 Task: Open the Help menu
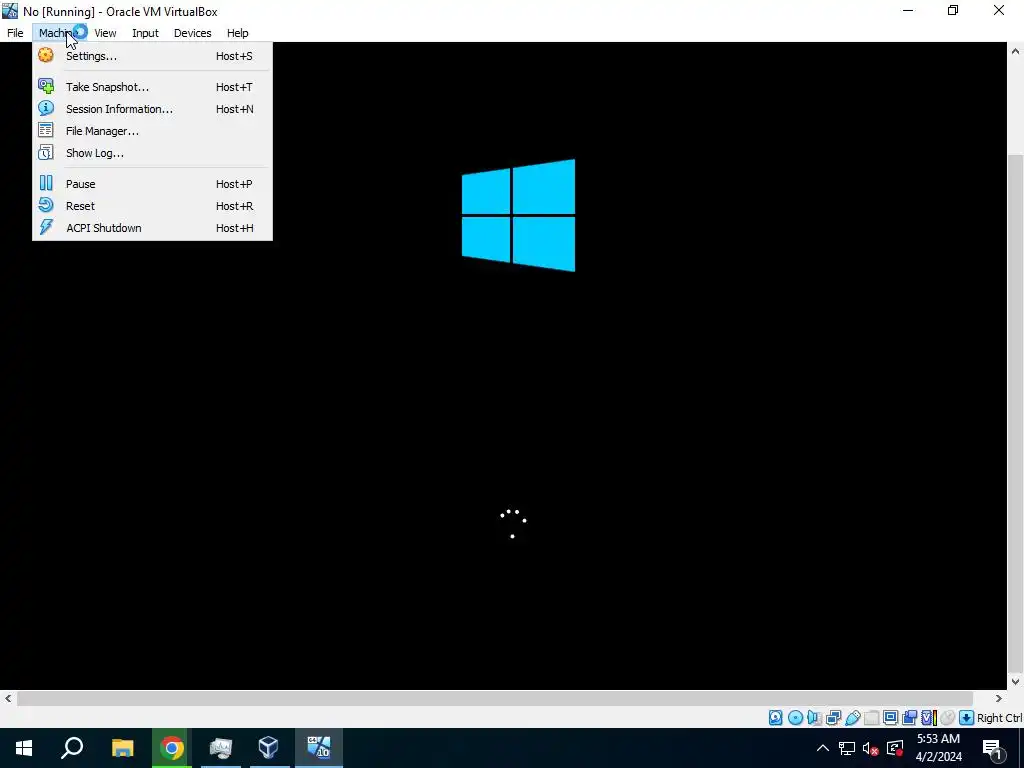238,33
